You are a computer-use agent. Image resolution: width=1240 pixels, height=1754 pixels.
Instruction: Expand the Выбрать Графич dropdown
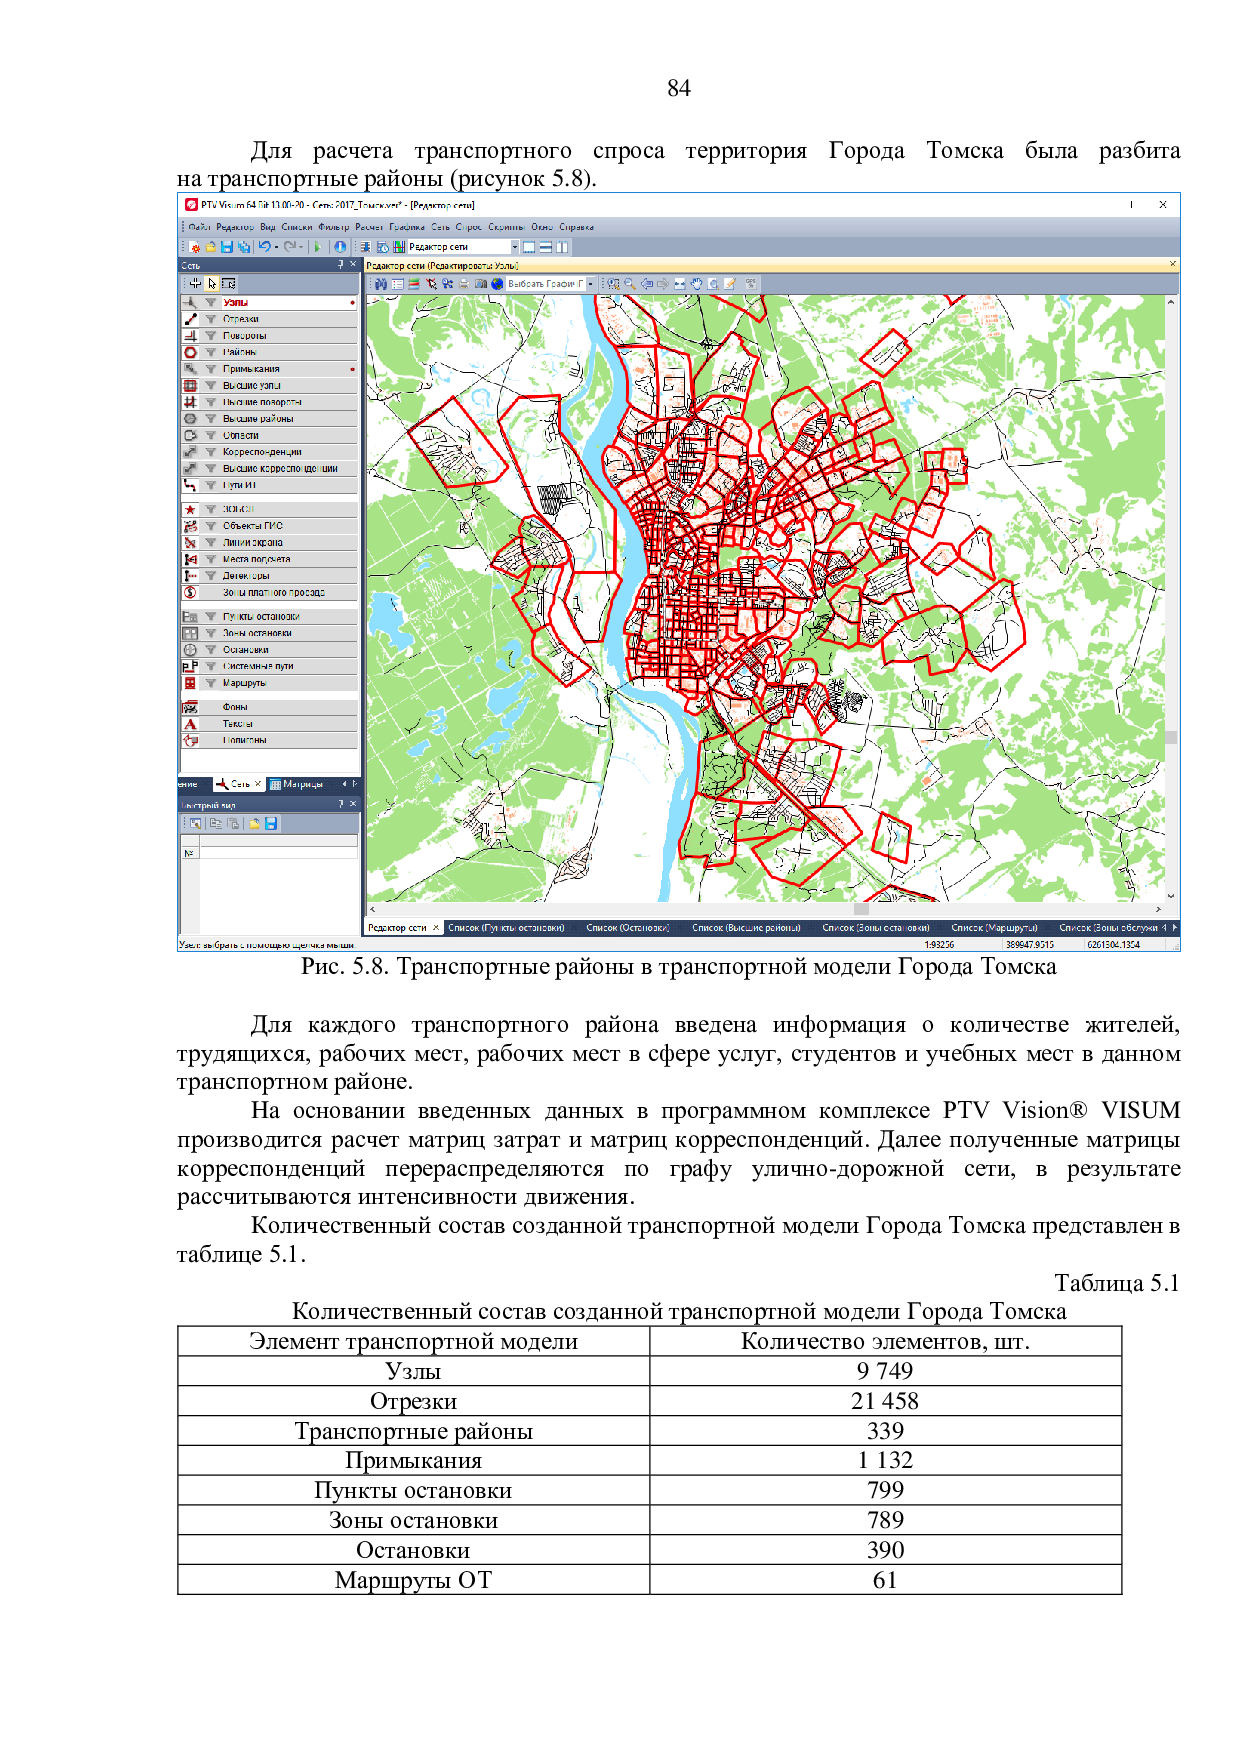[590, 284]
